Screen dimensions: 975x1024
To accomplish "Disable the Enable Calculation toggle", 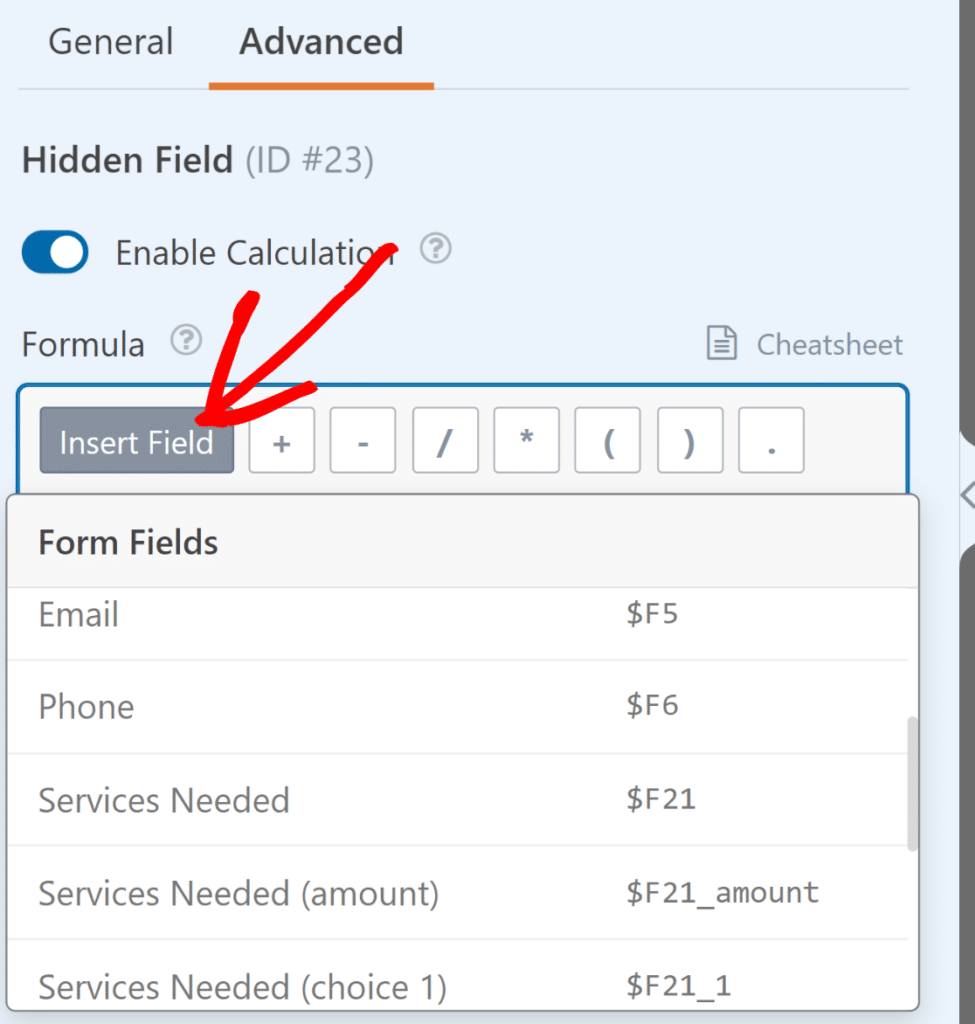I will click(x=54, y=252).
